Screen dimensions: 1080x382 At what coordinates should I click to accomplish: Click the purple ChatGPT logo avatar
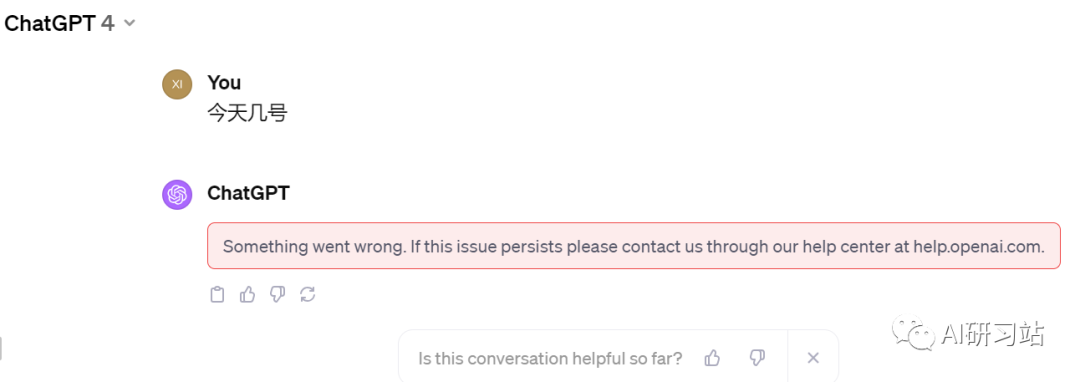[x=177, y=194]
